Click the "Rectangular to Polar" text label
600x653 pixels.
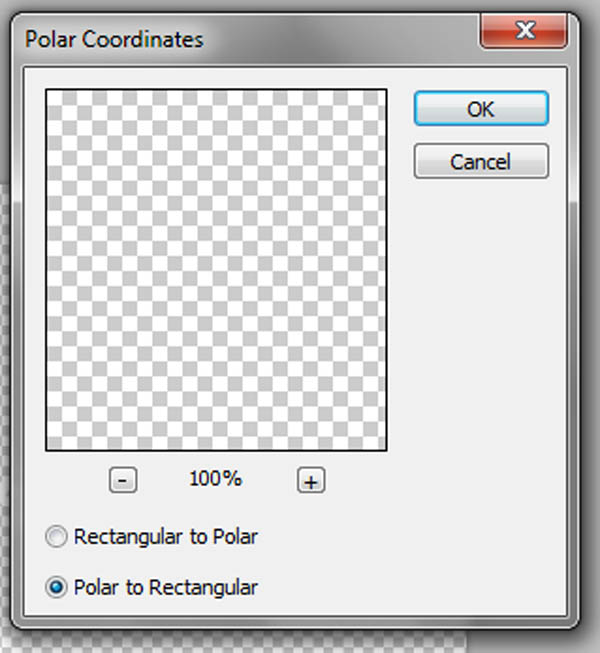click(x=165, y=537)
